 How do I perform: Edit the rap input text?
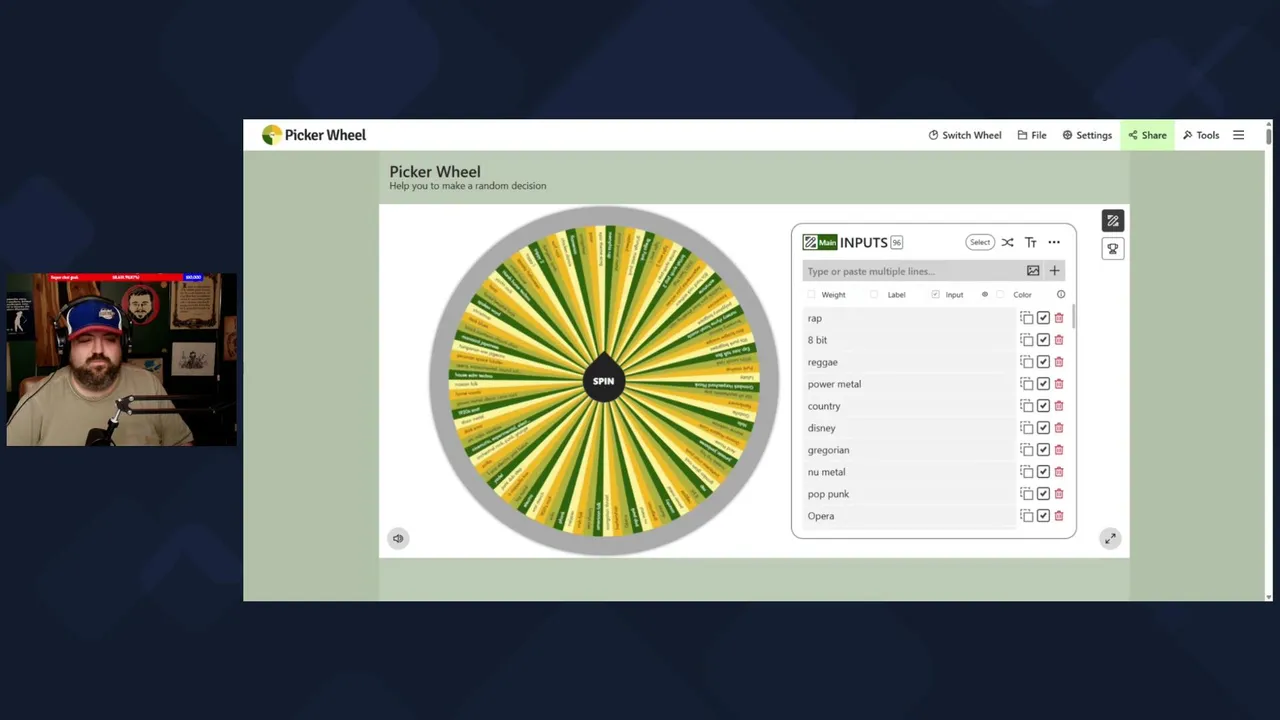click(x=909, y=318)
